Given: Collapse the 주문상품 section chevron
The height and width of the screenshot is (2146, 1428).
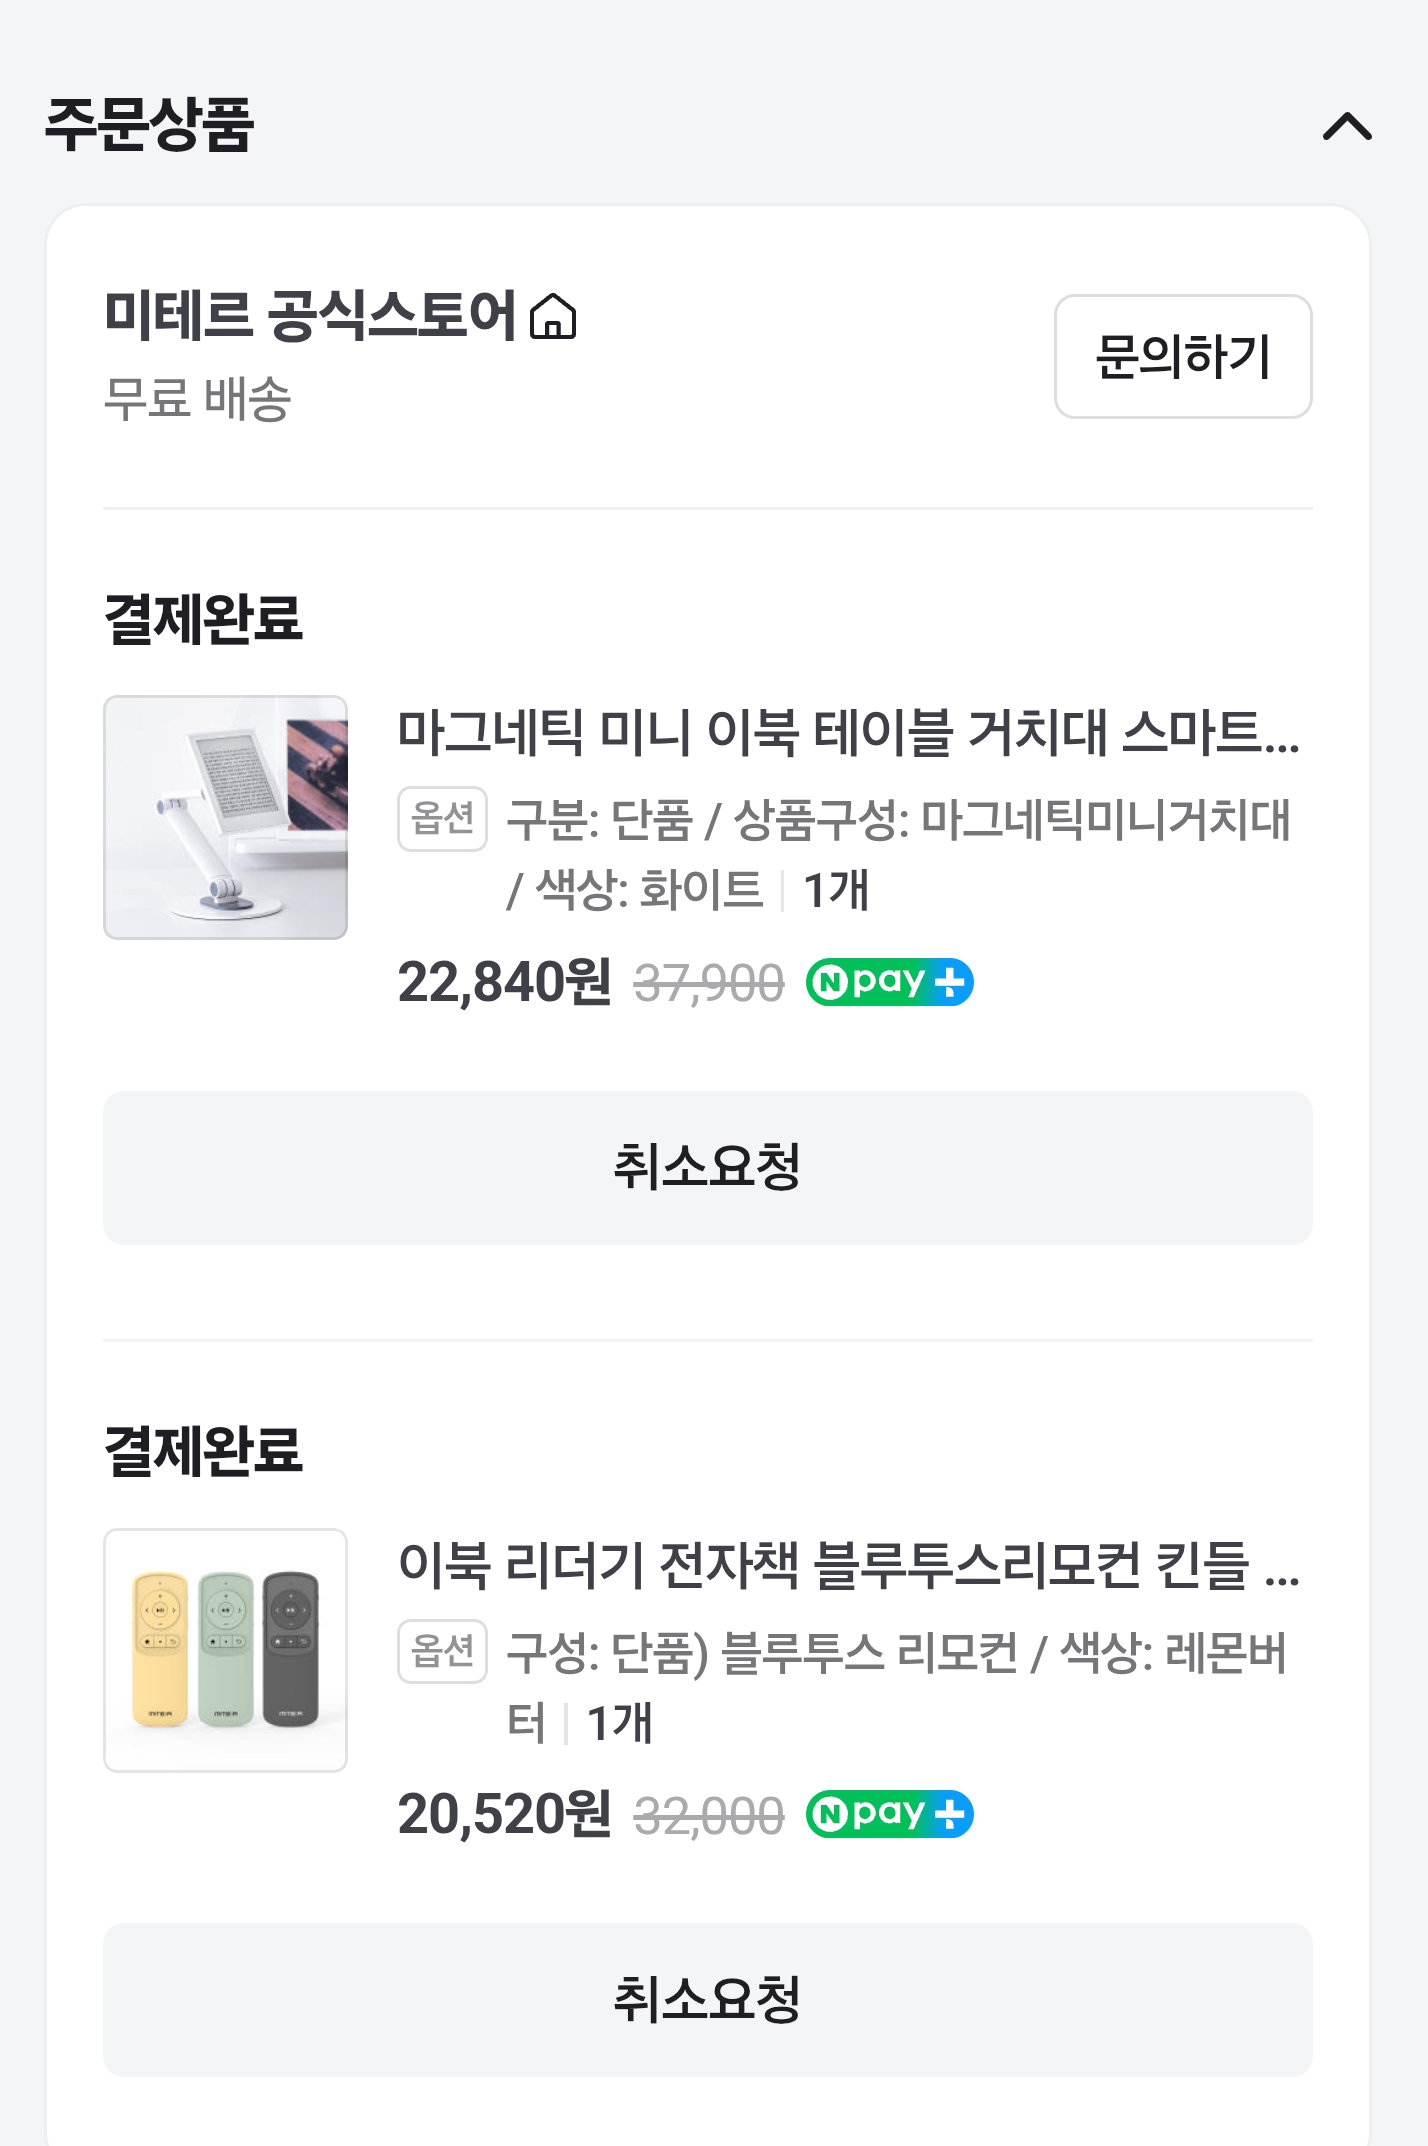Looking at the screenshot, I should (x=1347, y=126).
